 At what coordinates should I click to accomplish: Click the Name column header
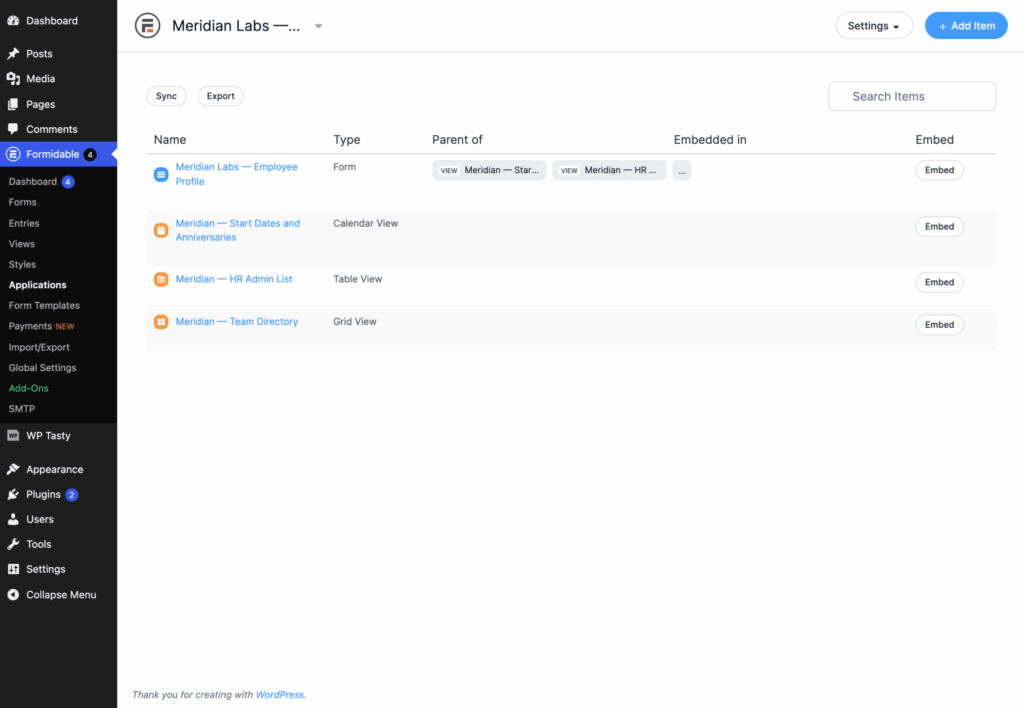[170, 140]
